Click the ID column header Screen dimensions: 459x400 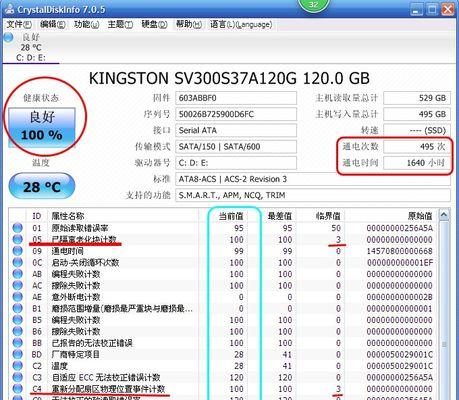37,216
